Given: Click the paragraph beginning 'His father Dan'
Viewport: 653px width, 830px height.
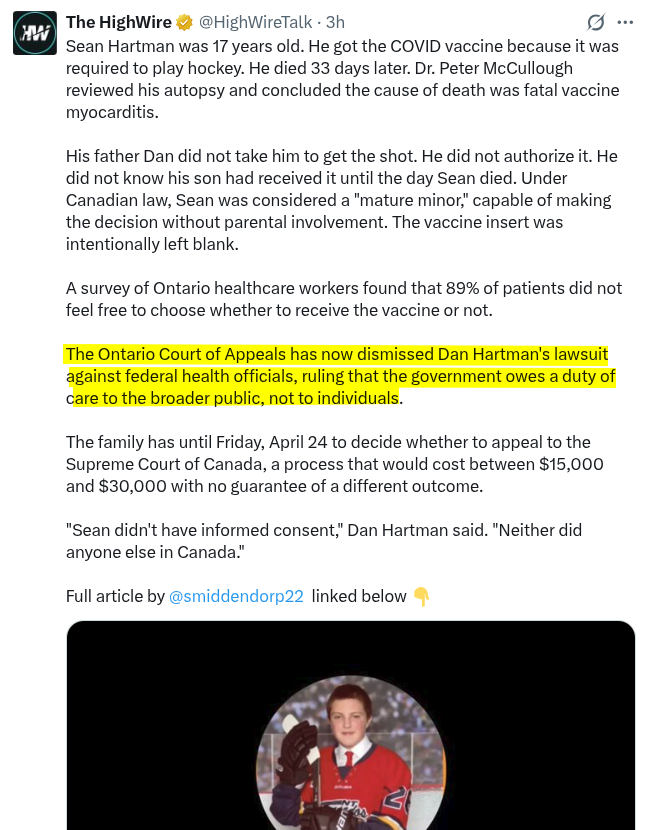Looking at the screenshot, I should tap(340, 200).
